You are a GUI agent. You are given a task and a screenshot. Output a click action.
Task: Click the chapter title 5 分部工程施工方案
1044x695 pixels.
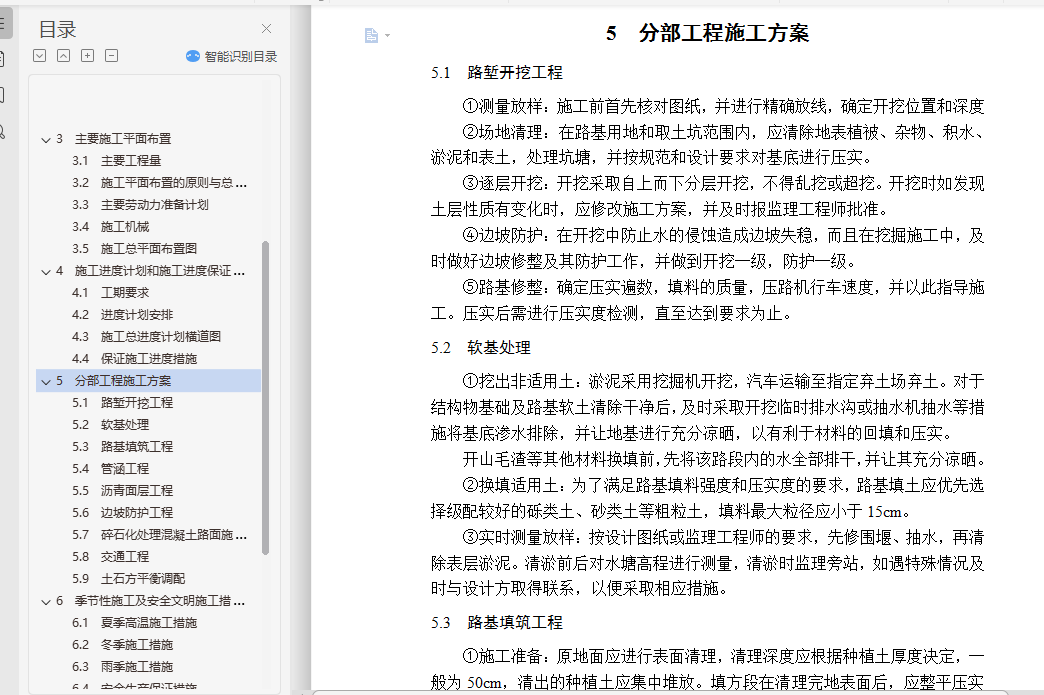coord(707,33)
